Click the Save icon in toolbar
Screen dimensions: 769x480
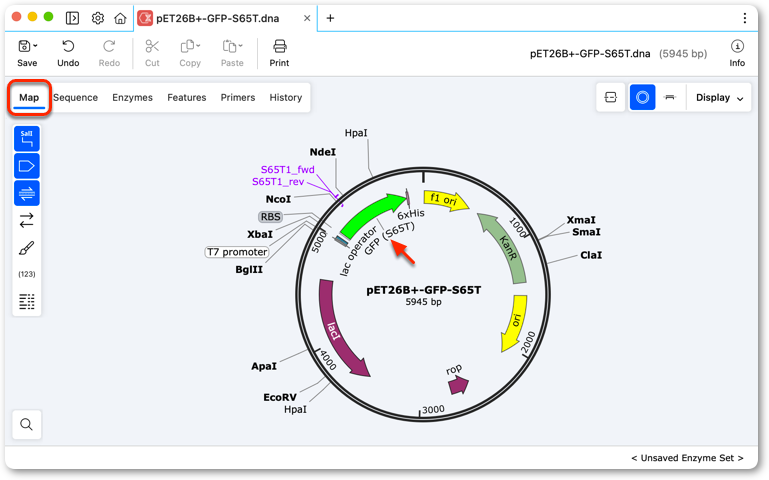click(24, 46)
